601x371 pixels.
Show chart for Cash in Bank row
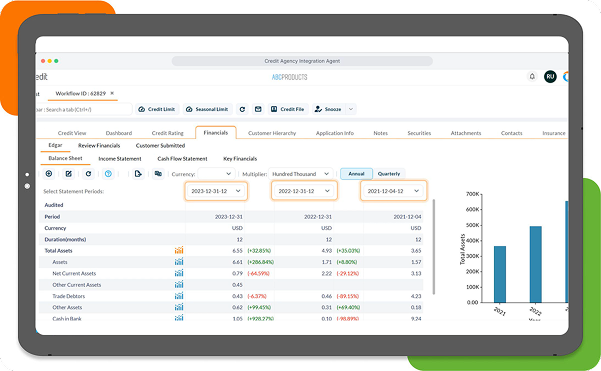tap(179, 318)
